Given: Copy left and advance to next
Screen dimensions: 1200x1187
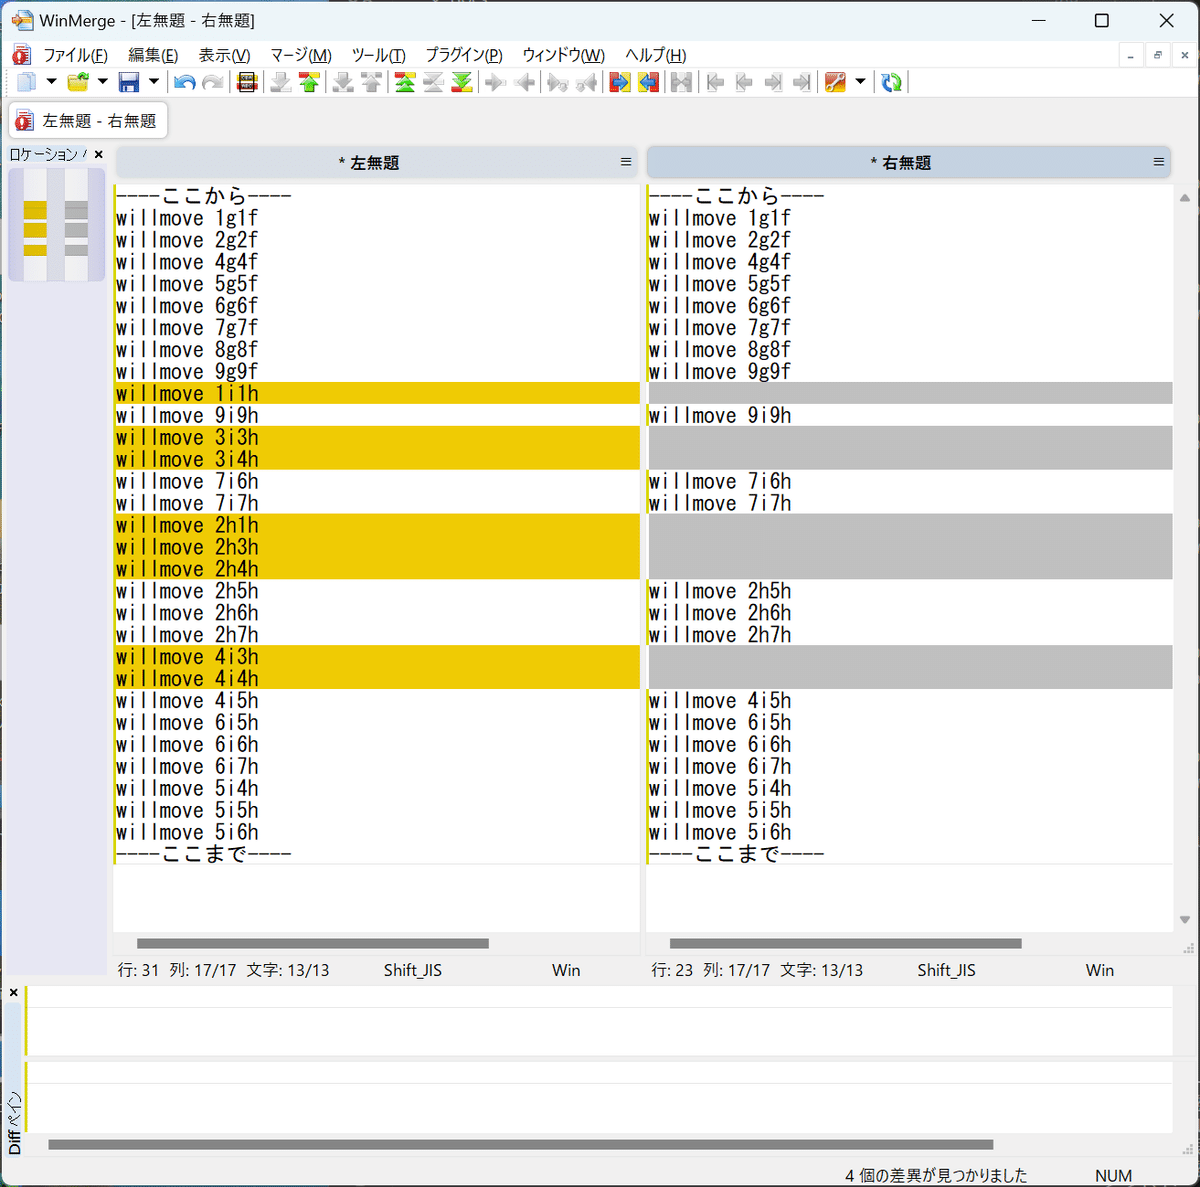Looking at the screenshot, I should (587, 82).
